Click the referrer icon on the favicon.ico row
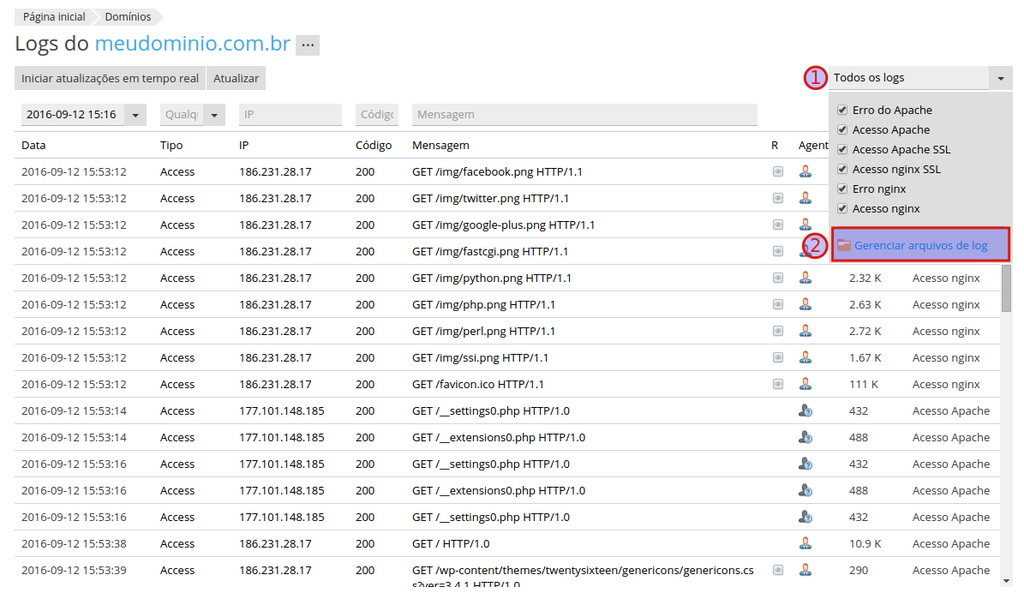Screen dimensions: 1024x599 [x=777, y=384]
